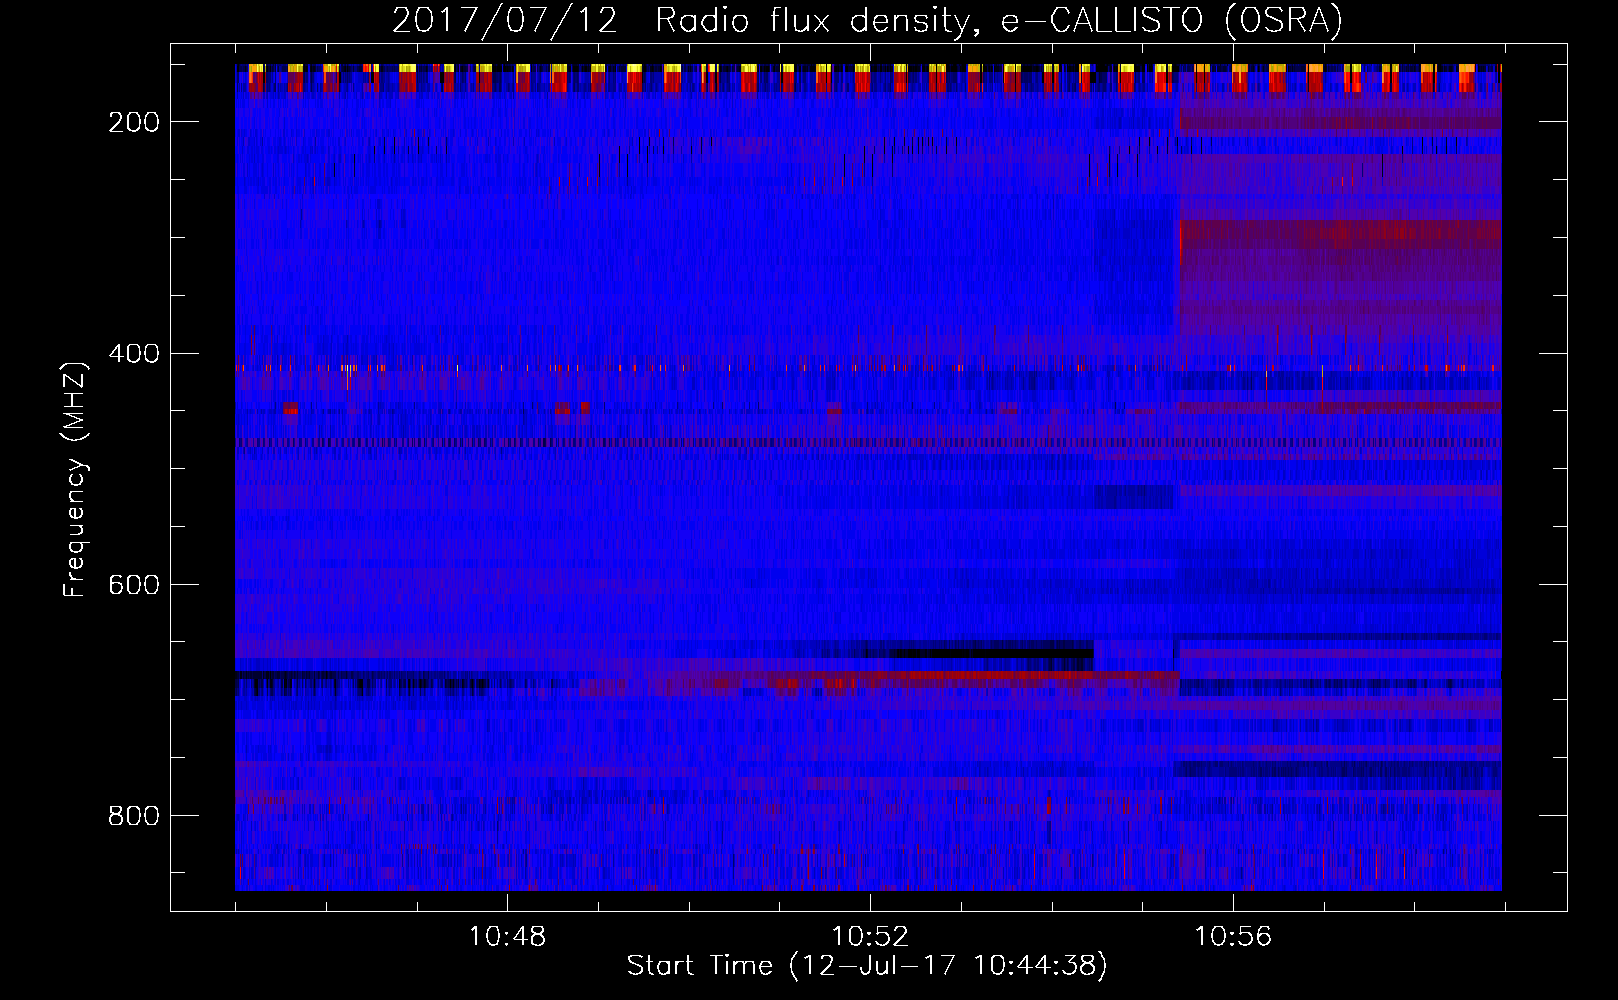Click the 600 frequency tick label
The image size is (1618, 1000).
[134, 584]
